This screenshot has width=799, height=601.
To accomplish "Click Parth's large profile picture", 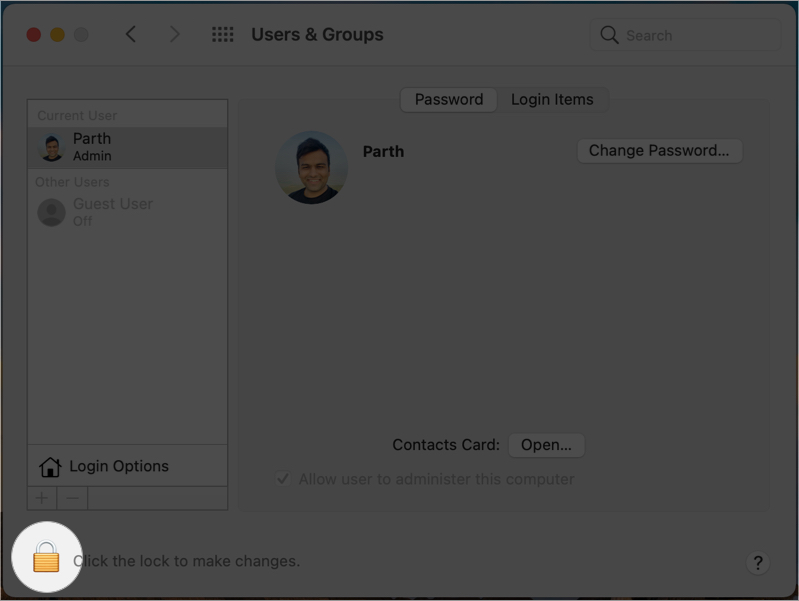I will click(x=311, y=167).
